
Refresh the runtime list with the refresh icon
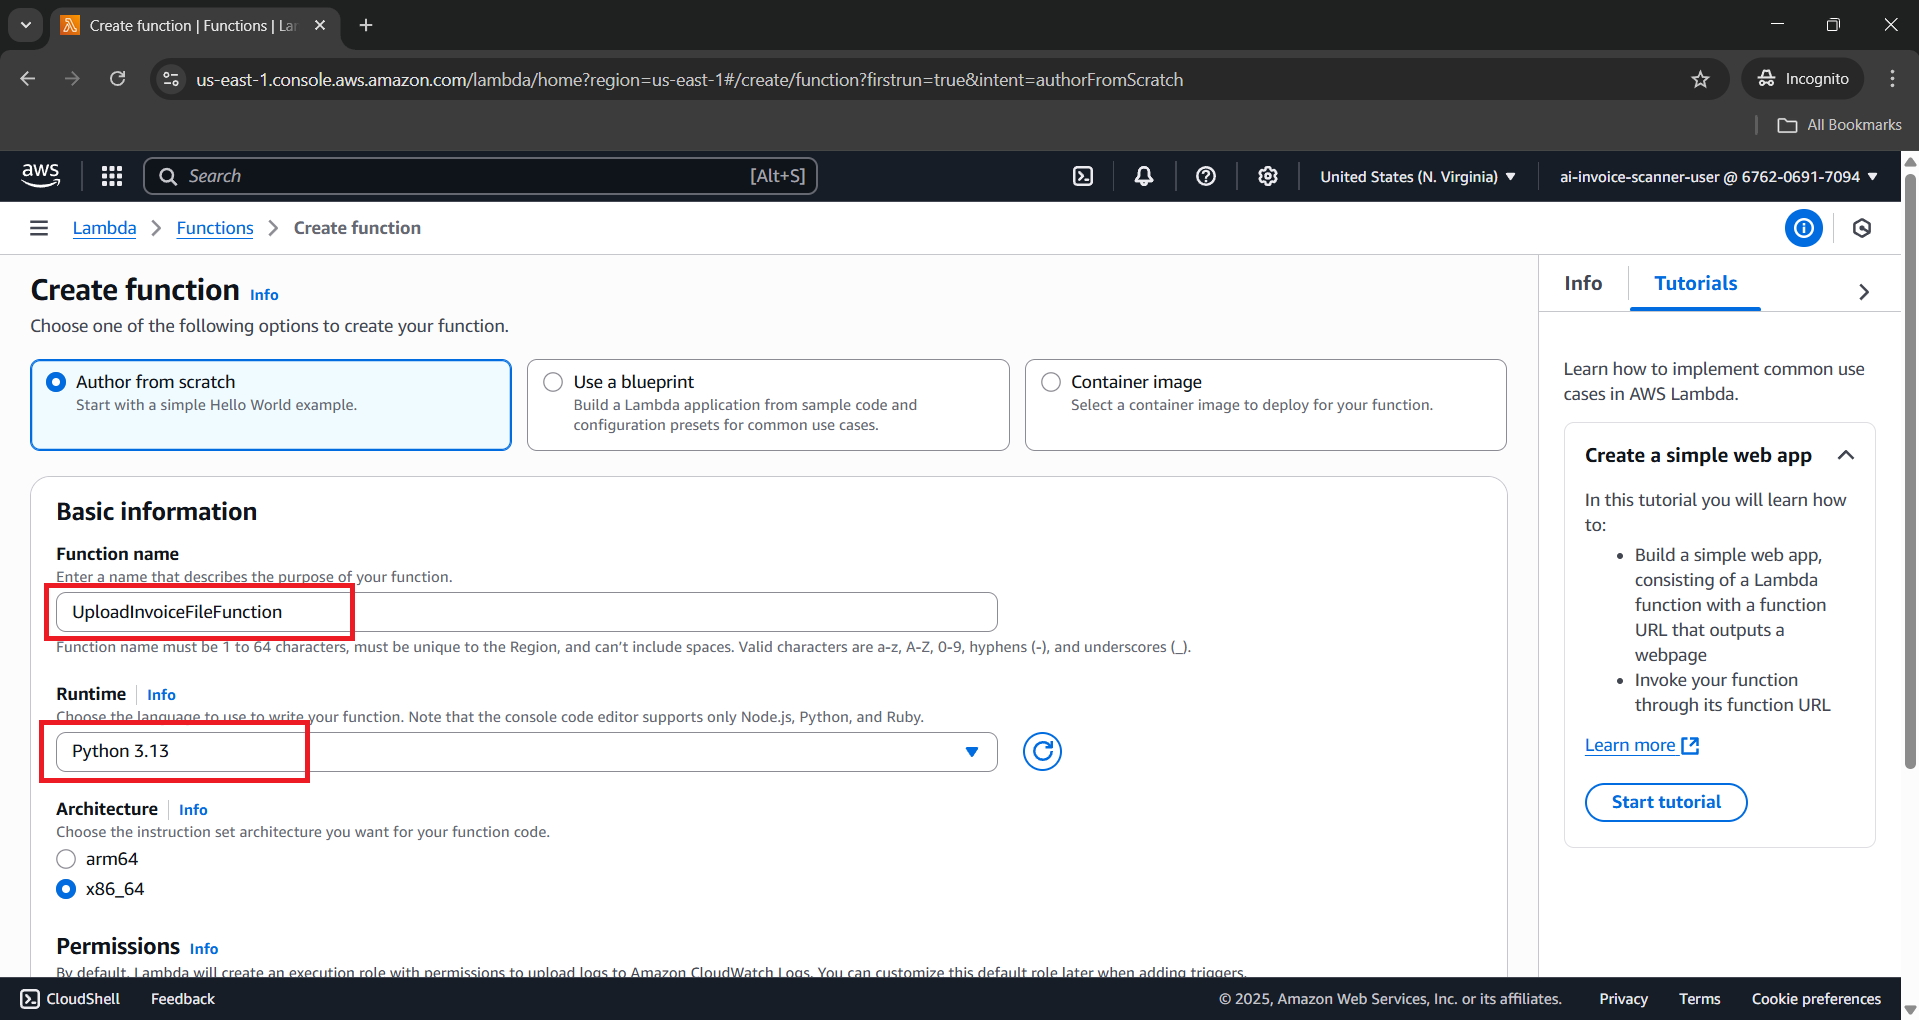pyautogui.click(x=1042, y=751)
